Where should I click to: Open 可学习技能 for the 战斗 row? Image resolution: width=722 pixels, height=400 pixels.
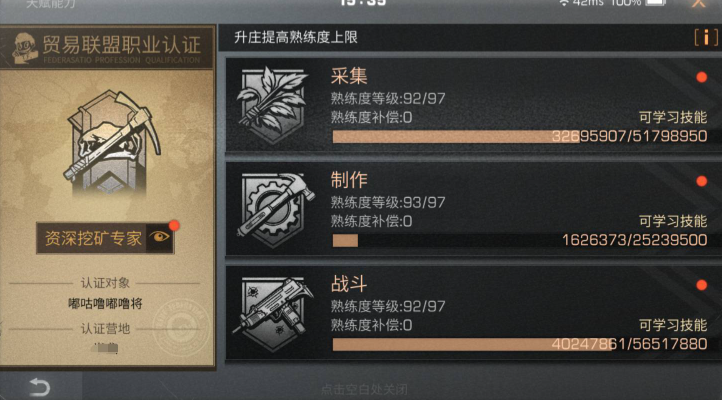tap(673, 325)
